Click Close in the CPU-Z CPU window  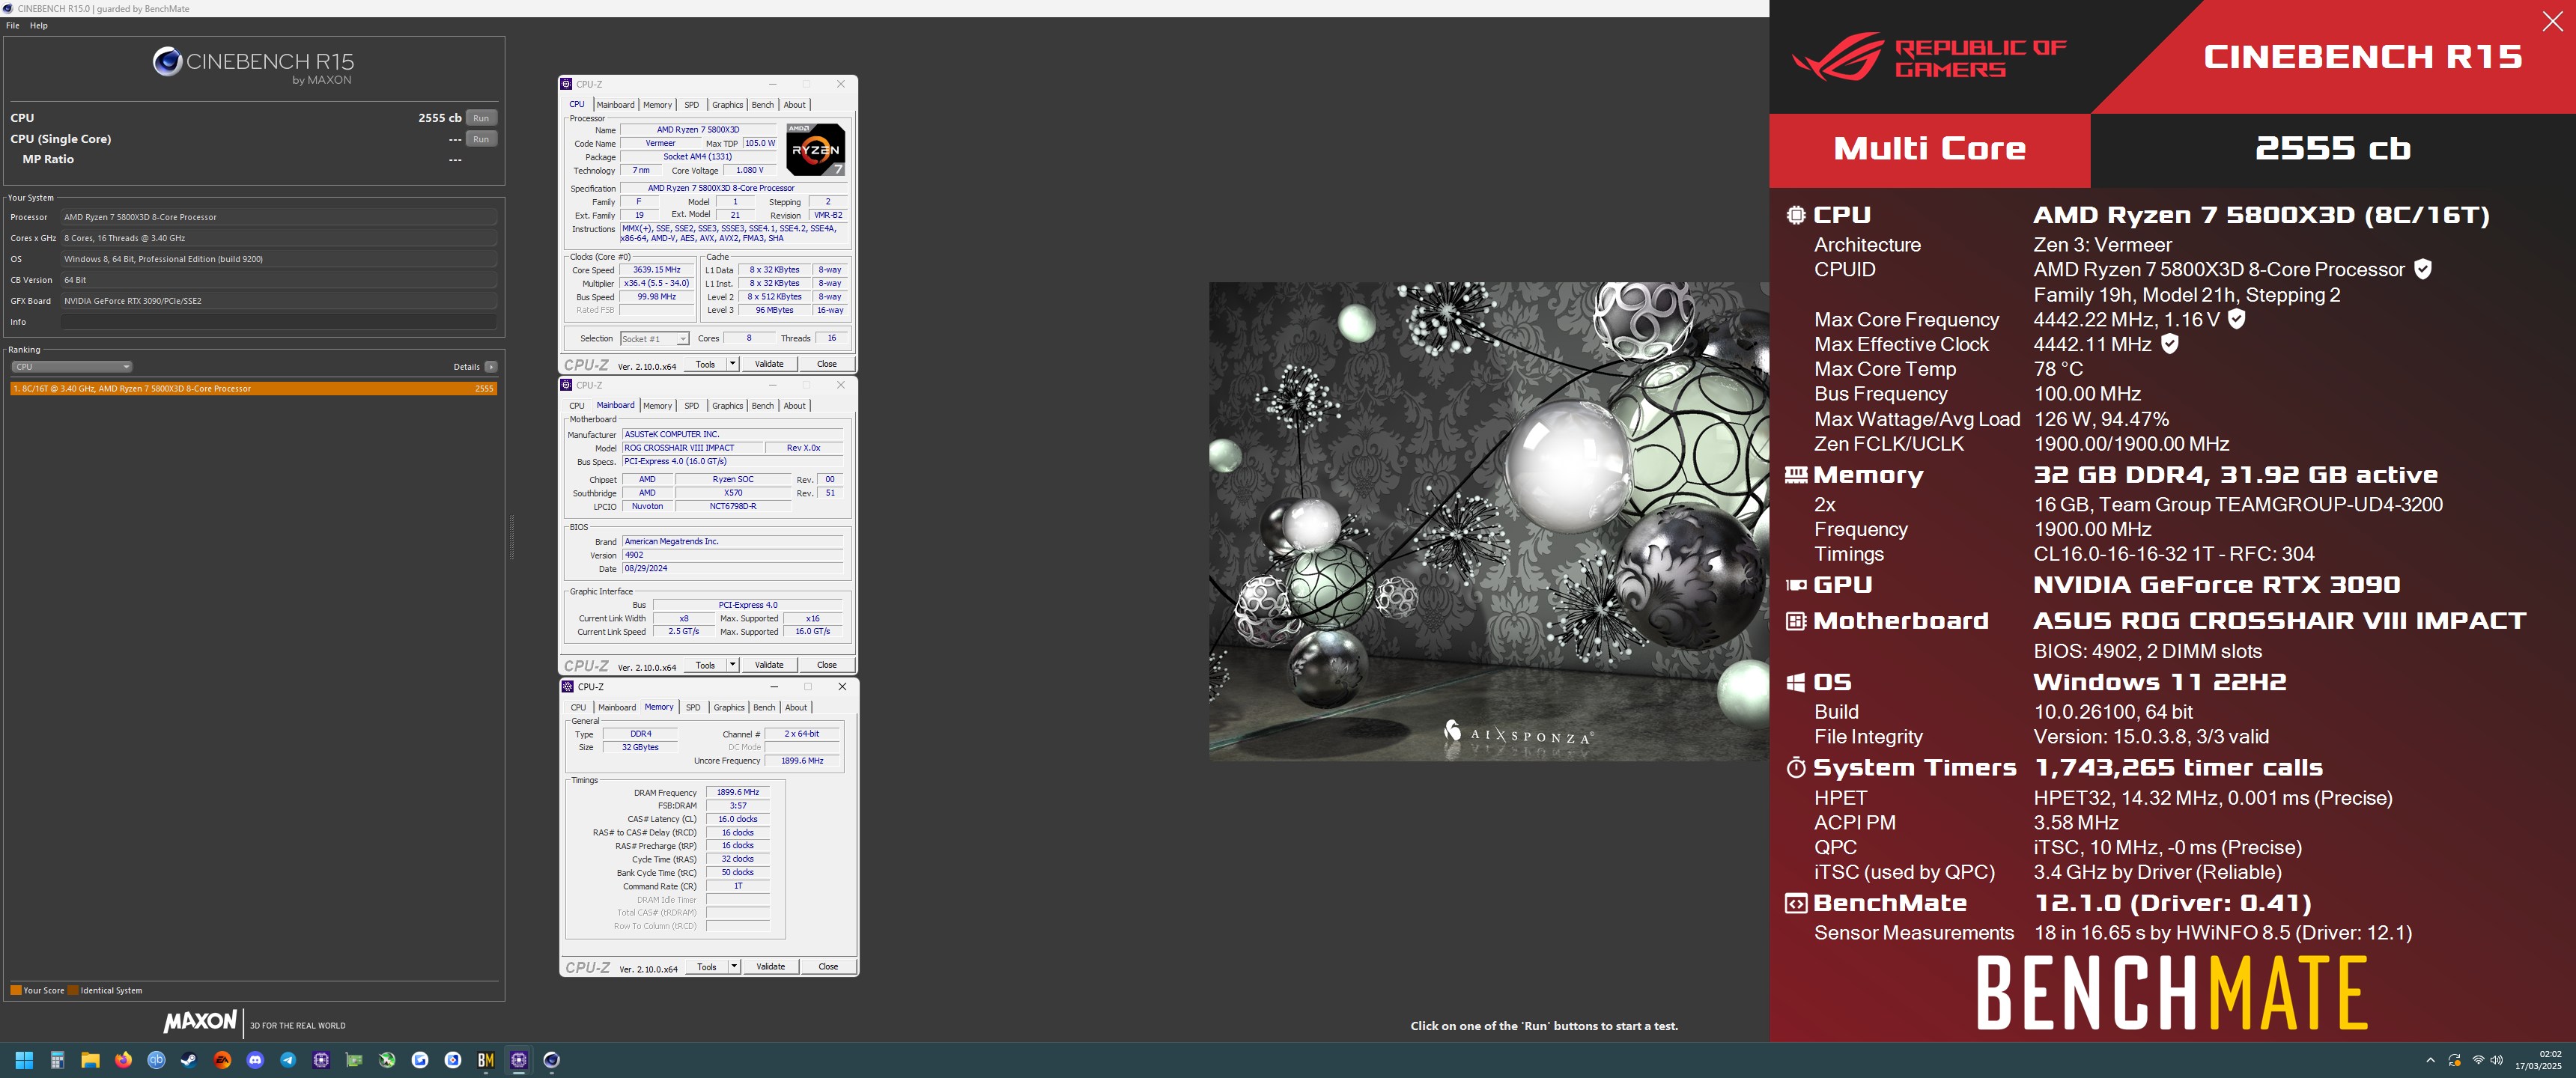pos(827,364)
